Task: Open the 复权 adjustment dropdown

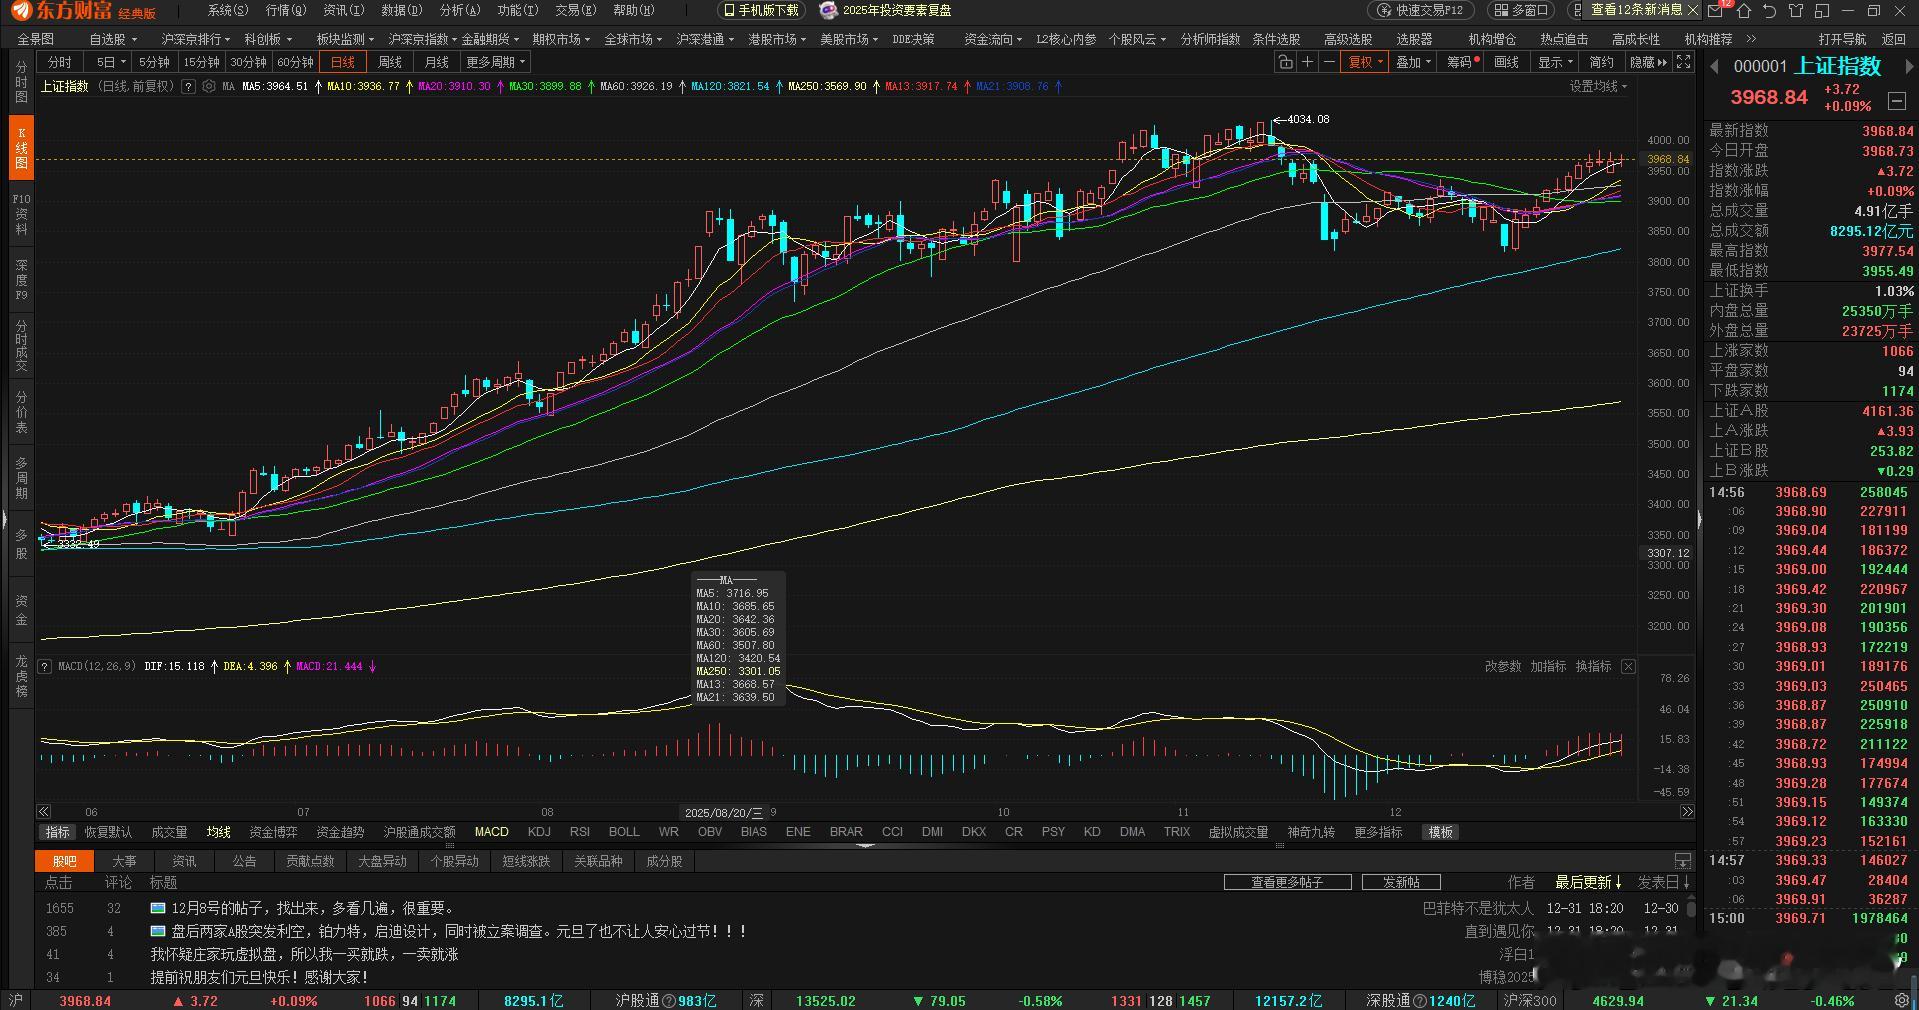Action: [x=1365, y=62]
